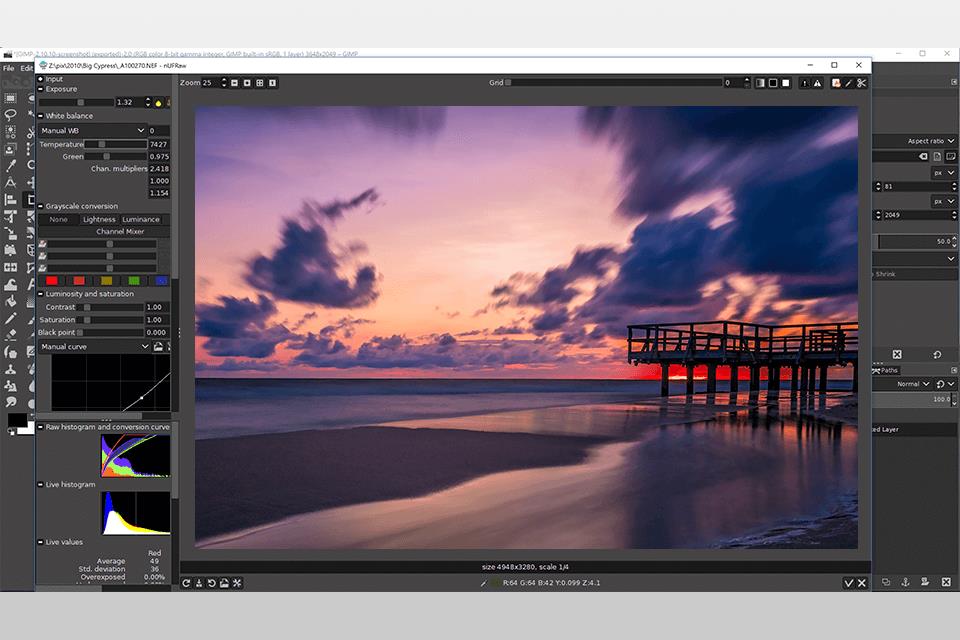Choose Luminance grayscale conversion mode
Image resolution: width=960 pixels, height=640 pixels.
(x=141, y=219)
